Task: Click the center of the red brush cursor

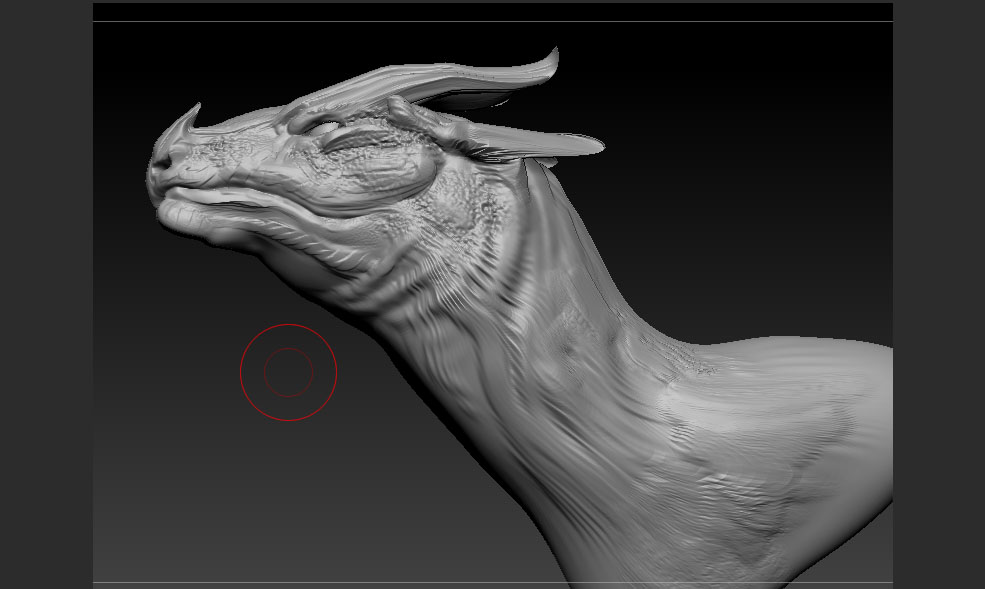Action: click(x=288, y=372)
